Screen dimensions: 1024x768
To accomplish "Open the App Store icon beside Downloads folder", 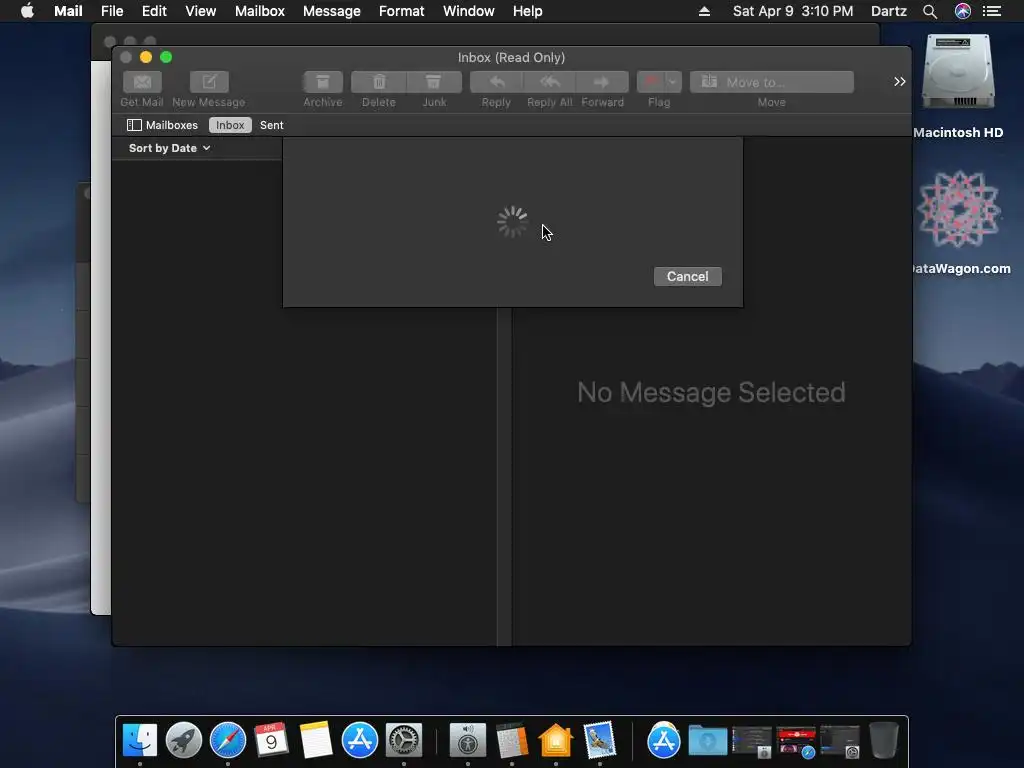I will pos(664,740).
